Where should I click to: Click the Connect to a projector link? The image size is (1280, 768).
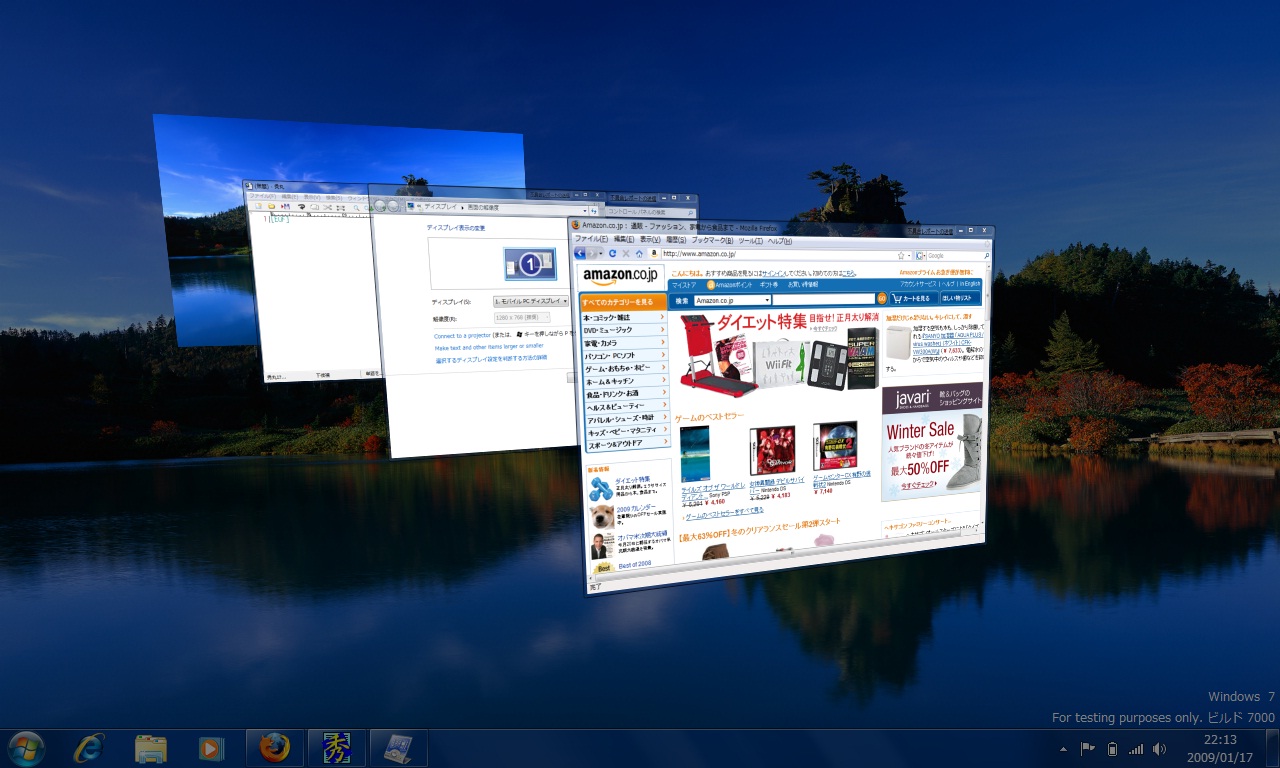[463, 335]
